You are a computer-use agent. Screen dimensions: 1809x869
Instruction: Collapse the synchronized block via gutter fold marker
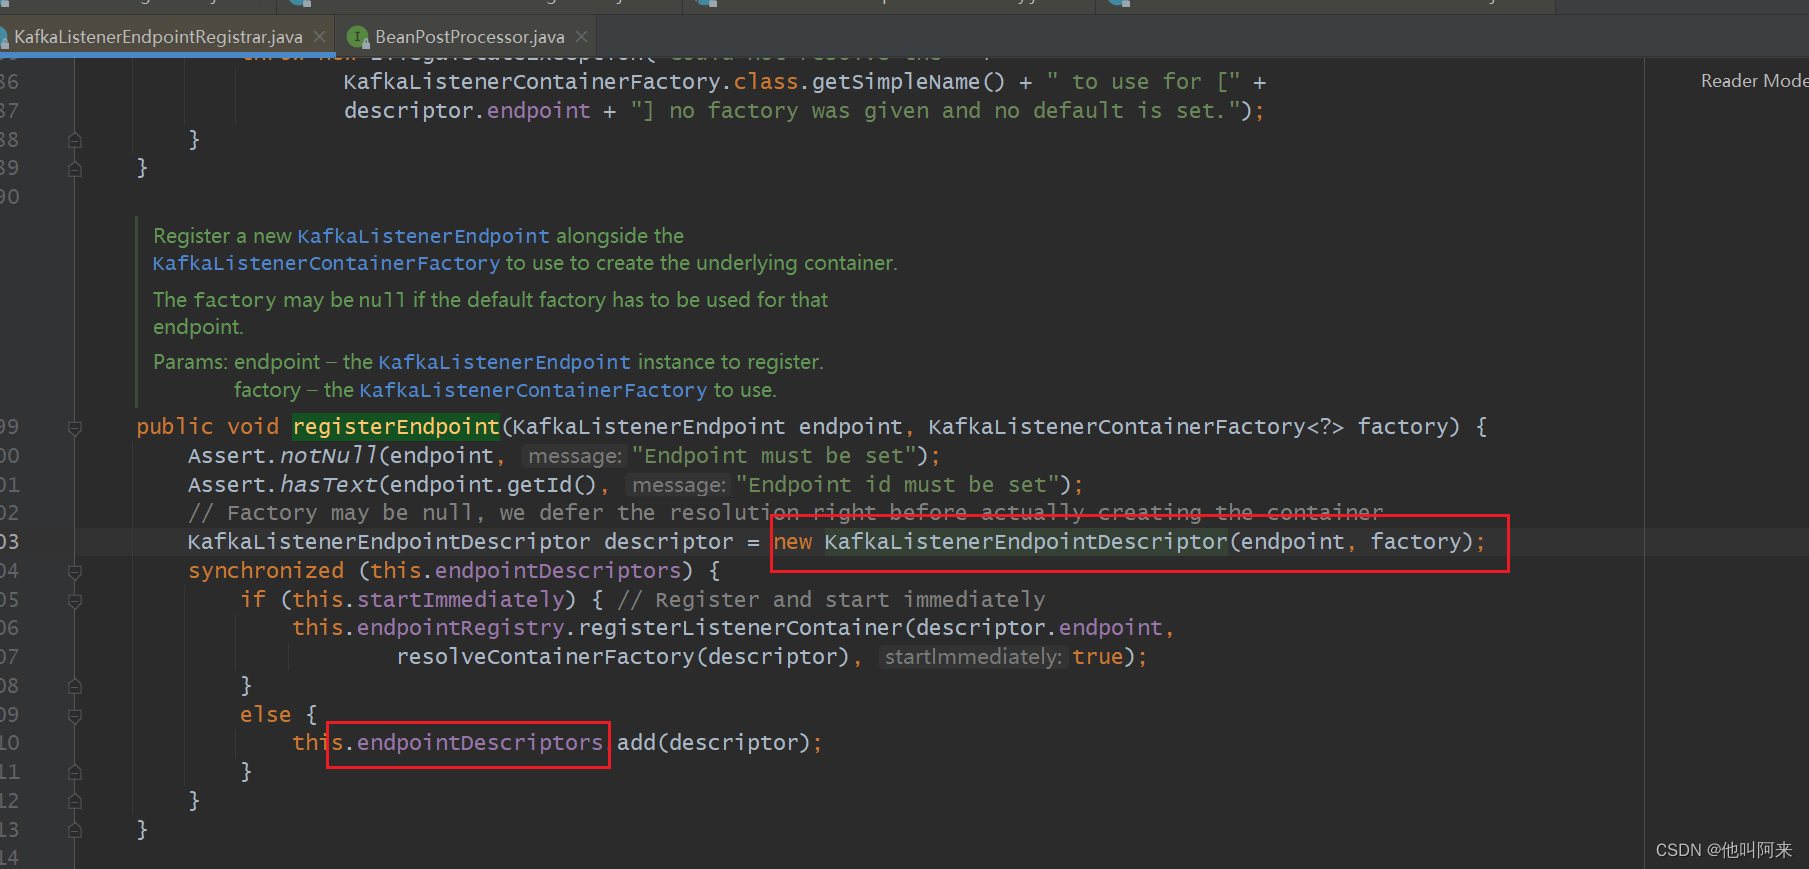75,572
